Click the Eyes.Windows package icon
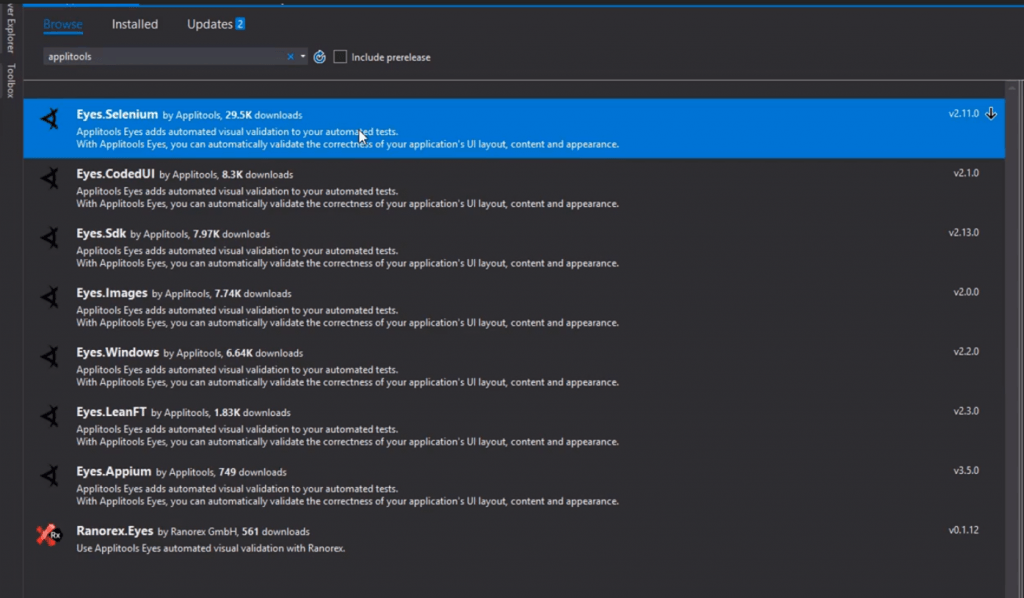 coord(50,357)
